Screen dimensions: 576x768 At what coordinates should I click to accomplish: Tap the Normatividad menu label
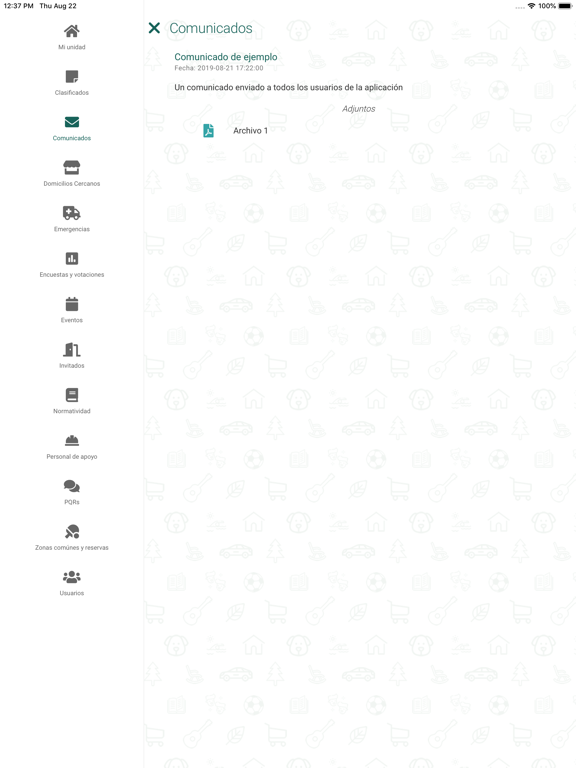[x=72, y=411]
